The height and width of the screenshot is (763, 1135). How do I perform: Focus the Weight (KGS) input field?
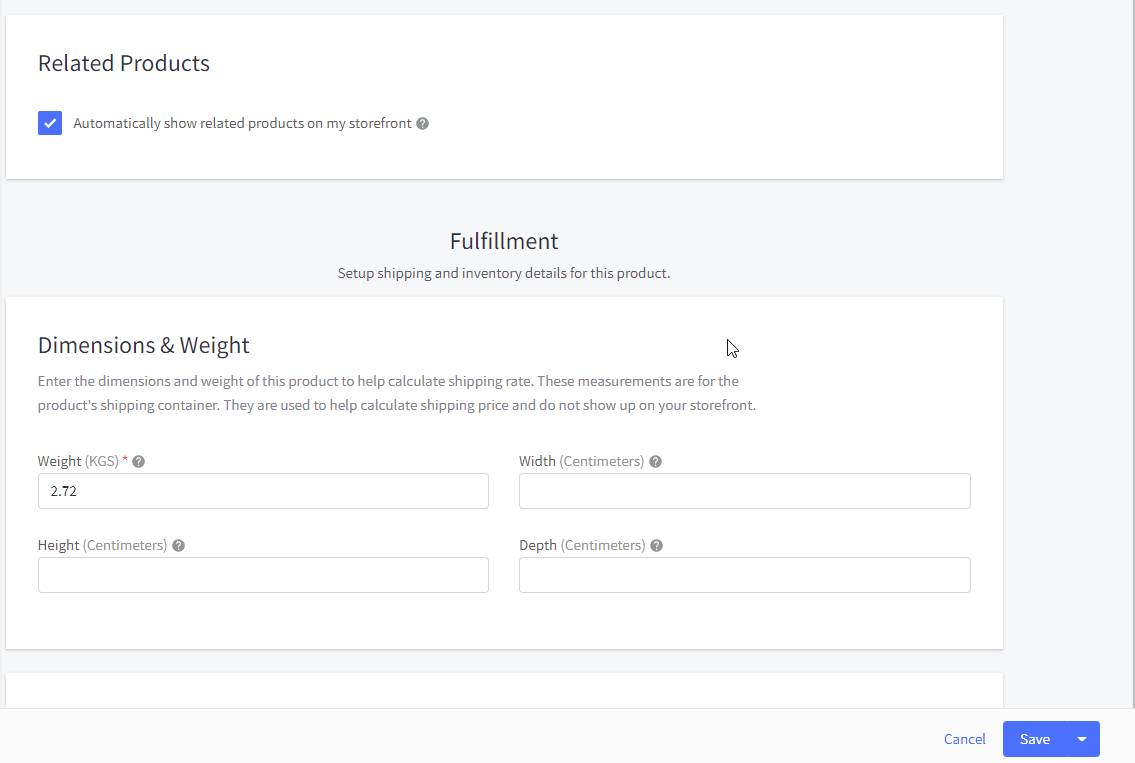pos(263,491)
